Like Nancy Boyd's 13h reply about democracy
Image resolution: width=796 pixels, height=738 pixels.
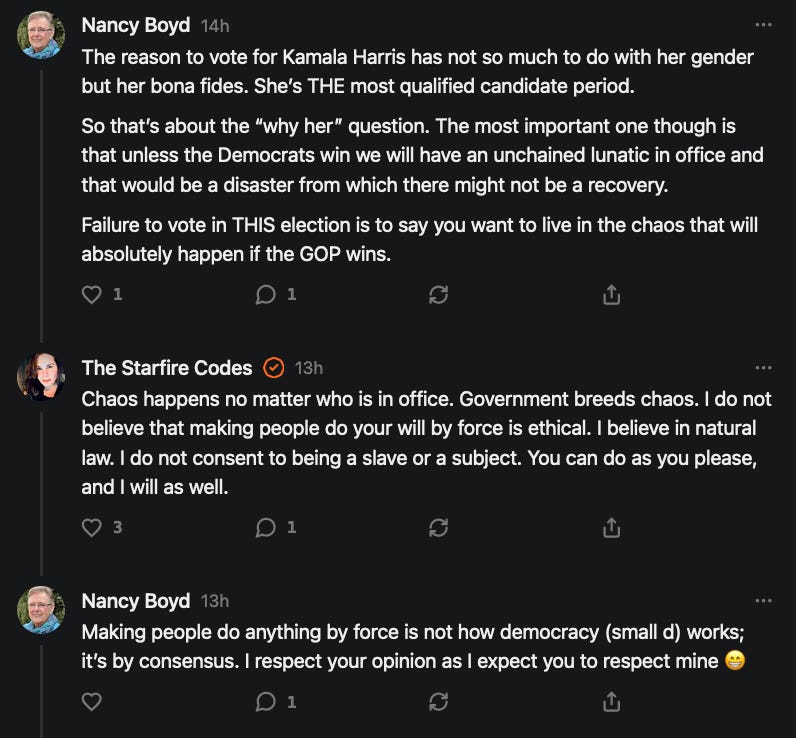click(92, 702)
